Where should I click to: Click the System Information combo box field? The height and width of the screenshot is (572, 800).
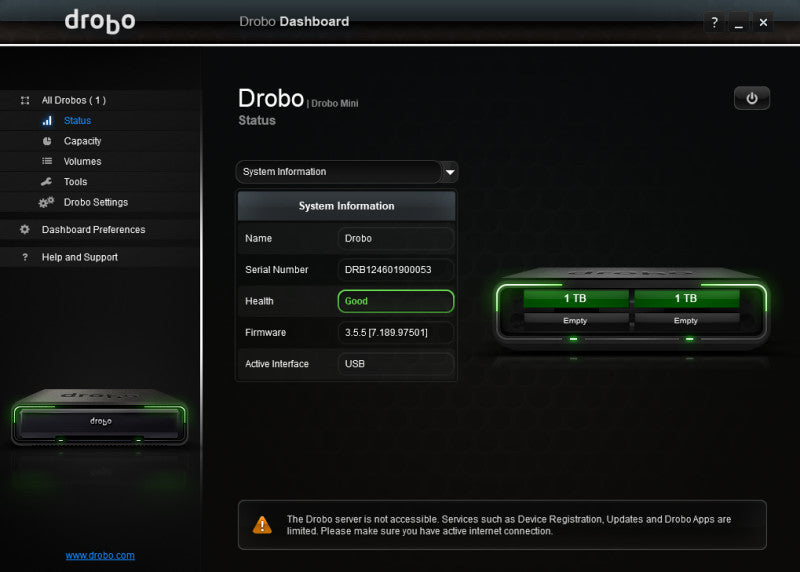click(x=347, y=172)
